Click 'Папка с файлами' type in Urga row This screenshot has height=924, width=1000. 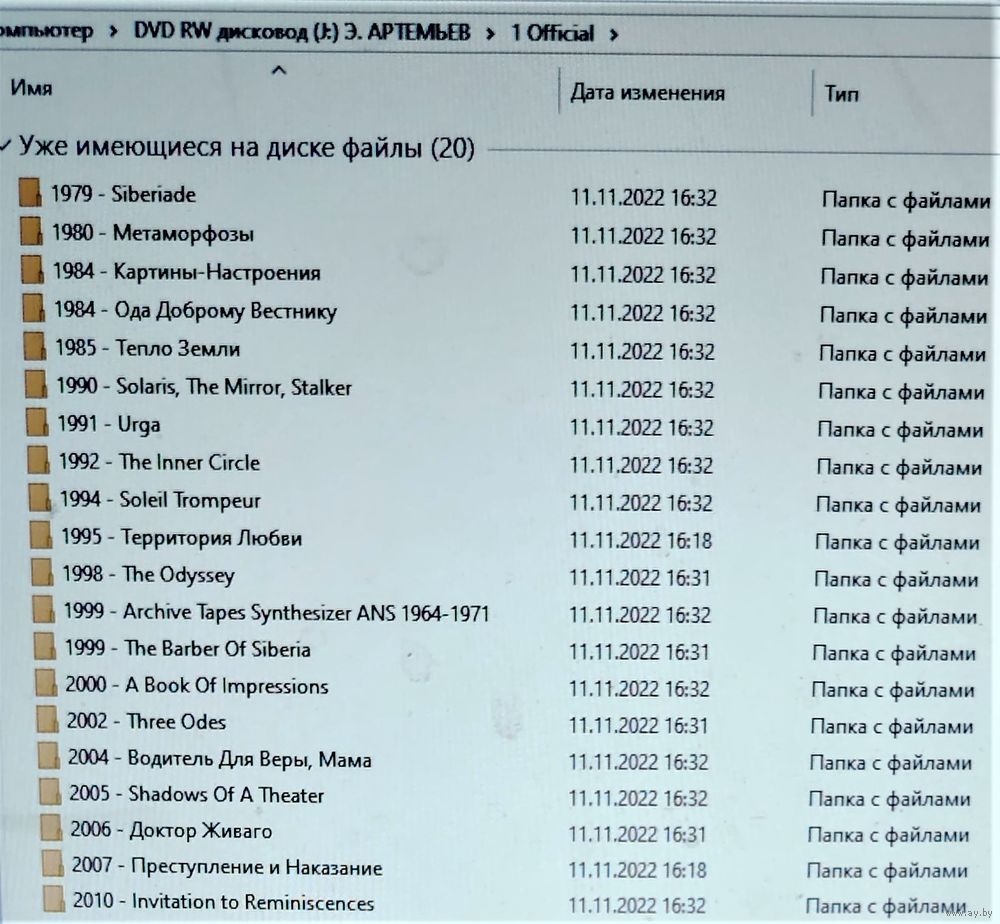click(x=901, y=430)
